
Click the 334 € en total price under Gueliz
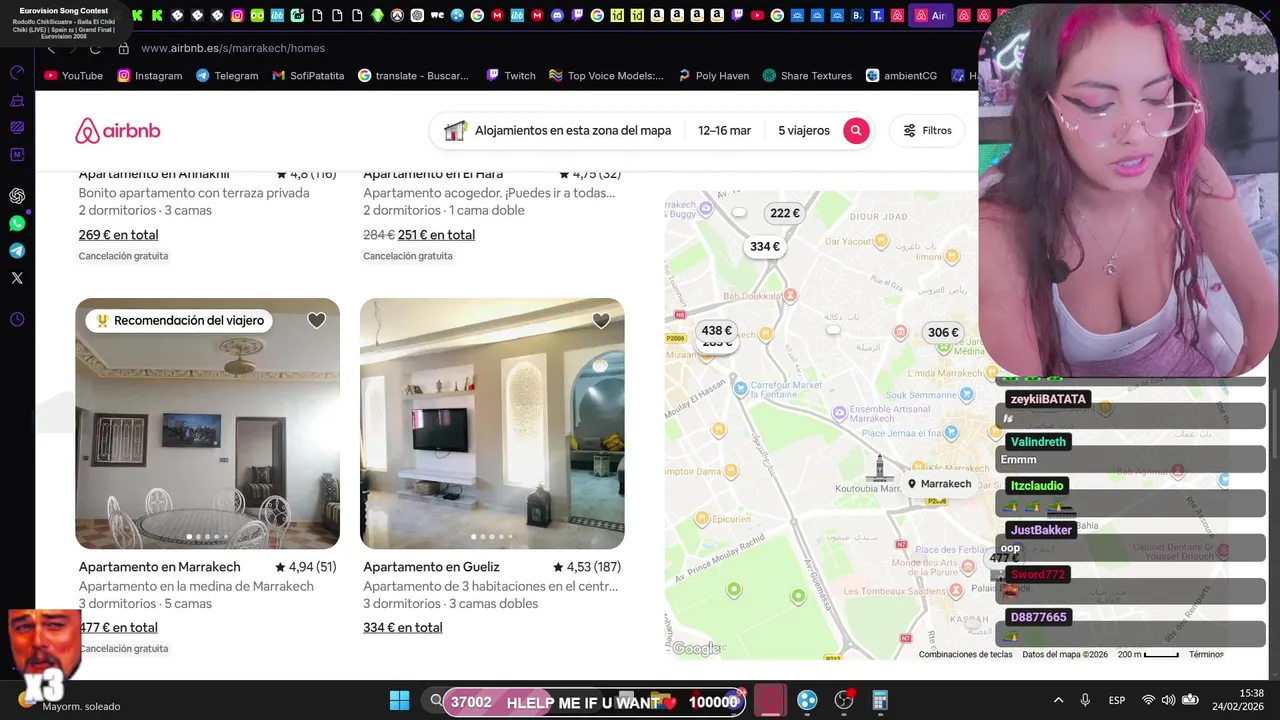403,628
